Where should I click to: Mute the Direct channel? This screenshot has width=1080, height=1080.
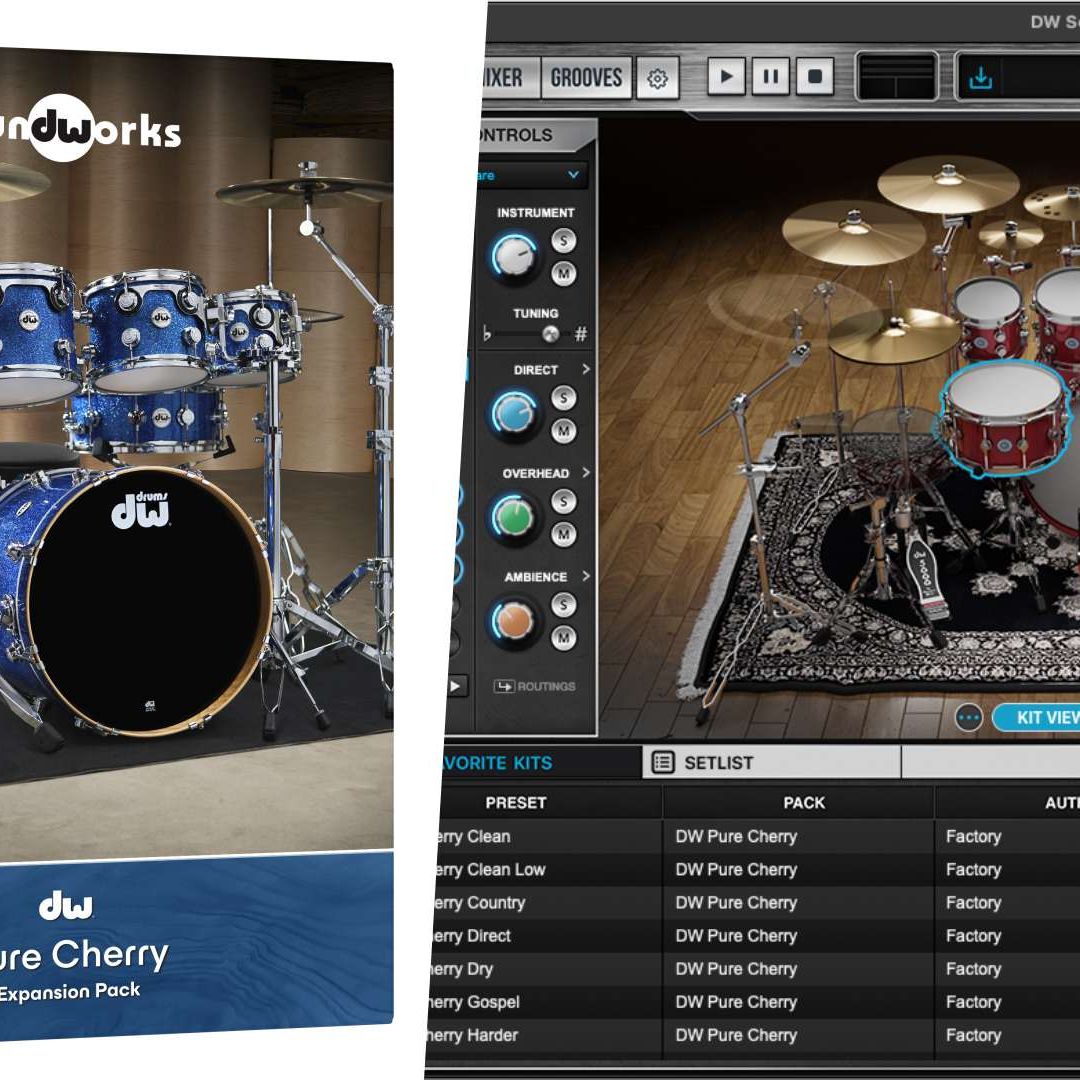pyautogui.click(x=563, y=430)
